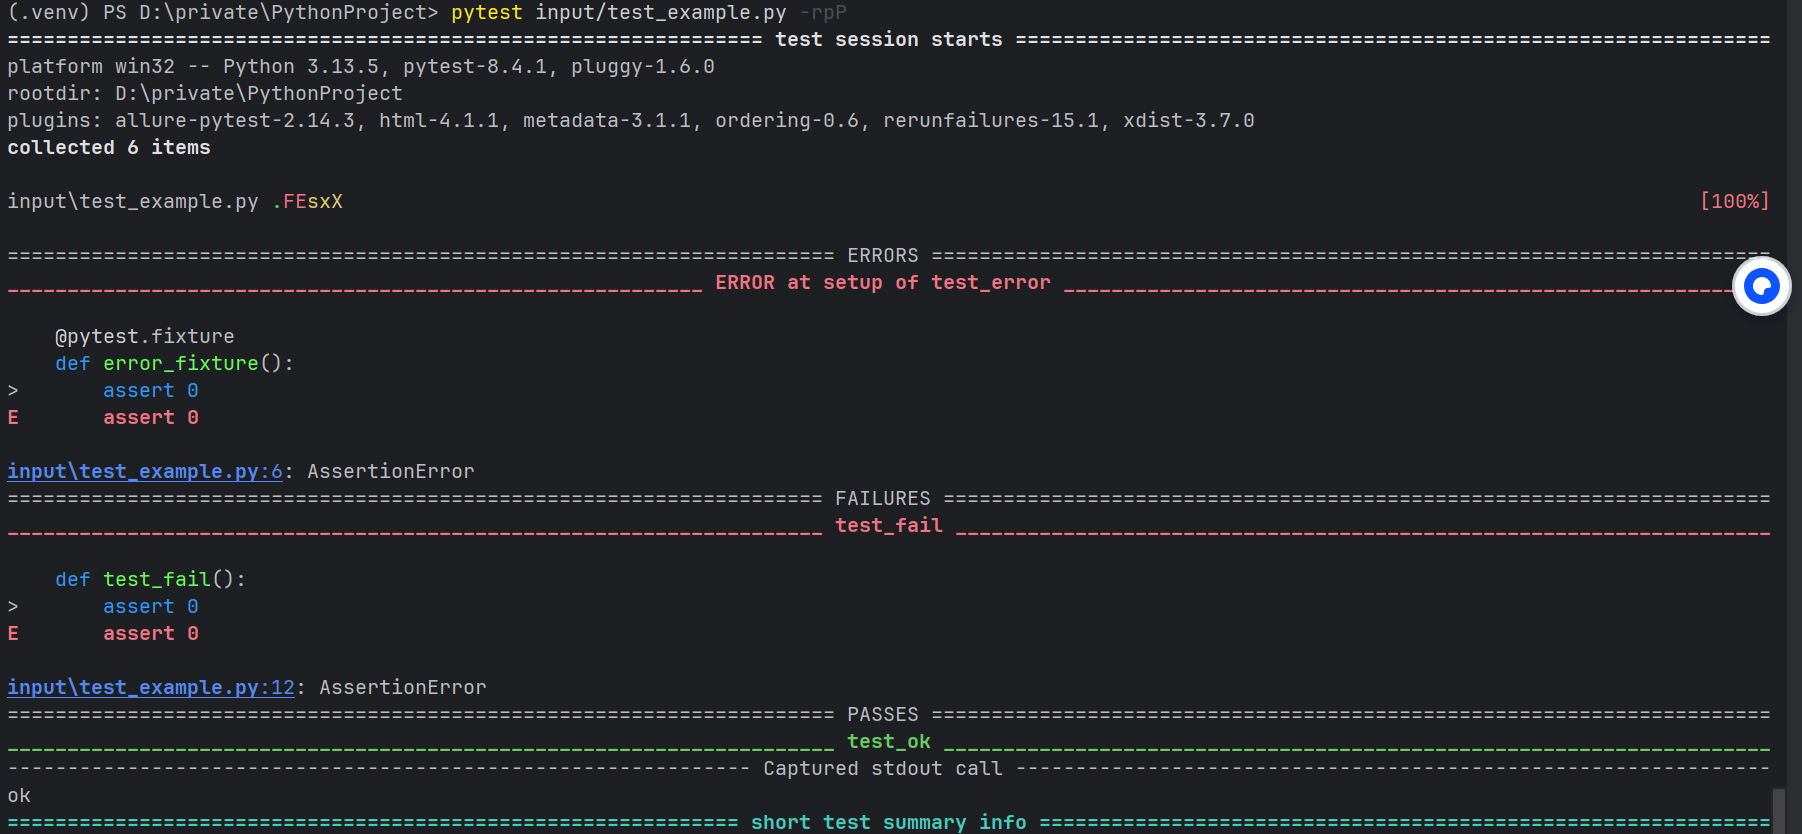Click the 'ok' stdout output line
1802x834 pixels.
coord(19,796)
